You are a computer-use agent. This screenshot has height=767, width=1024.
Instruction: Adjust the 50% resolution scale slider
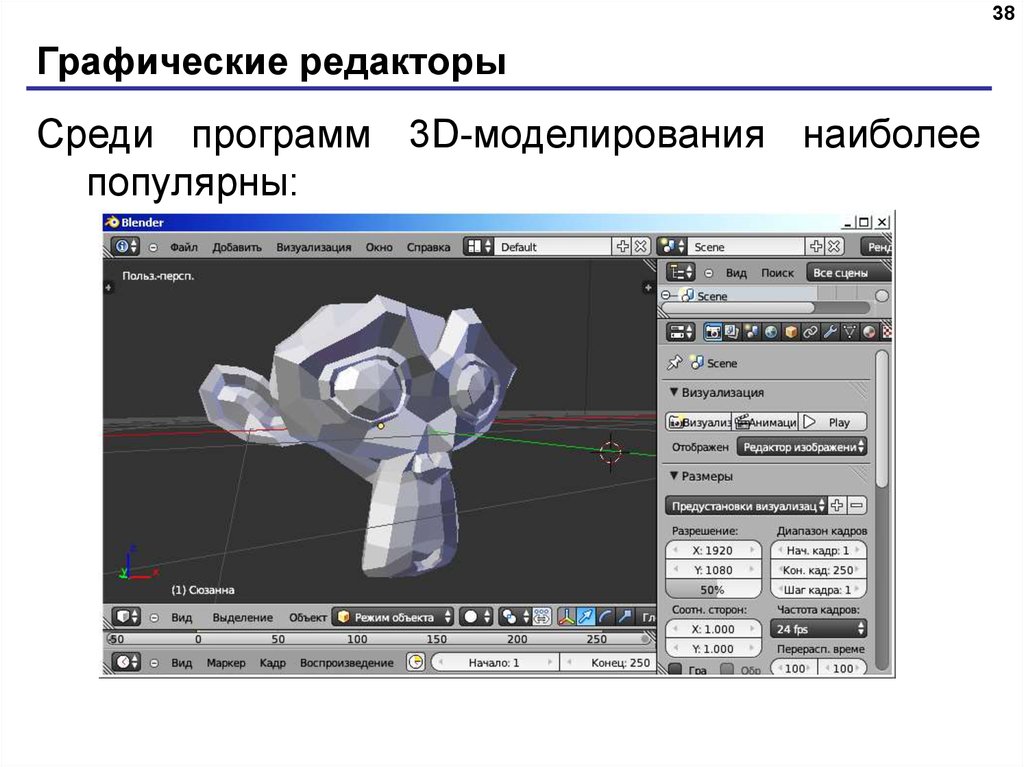[x=713, y=589]
